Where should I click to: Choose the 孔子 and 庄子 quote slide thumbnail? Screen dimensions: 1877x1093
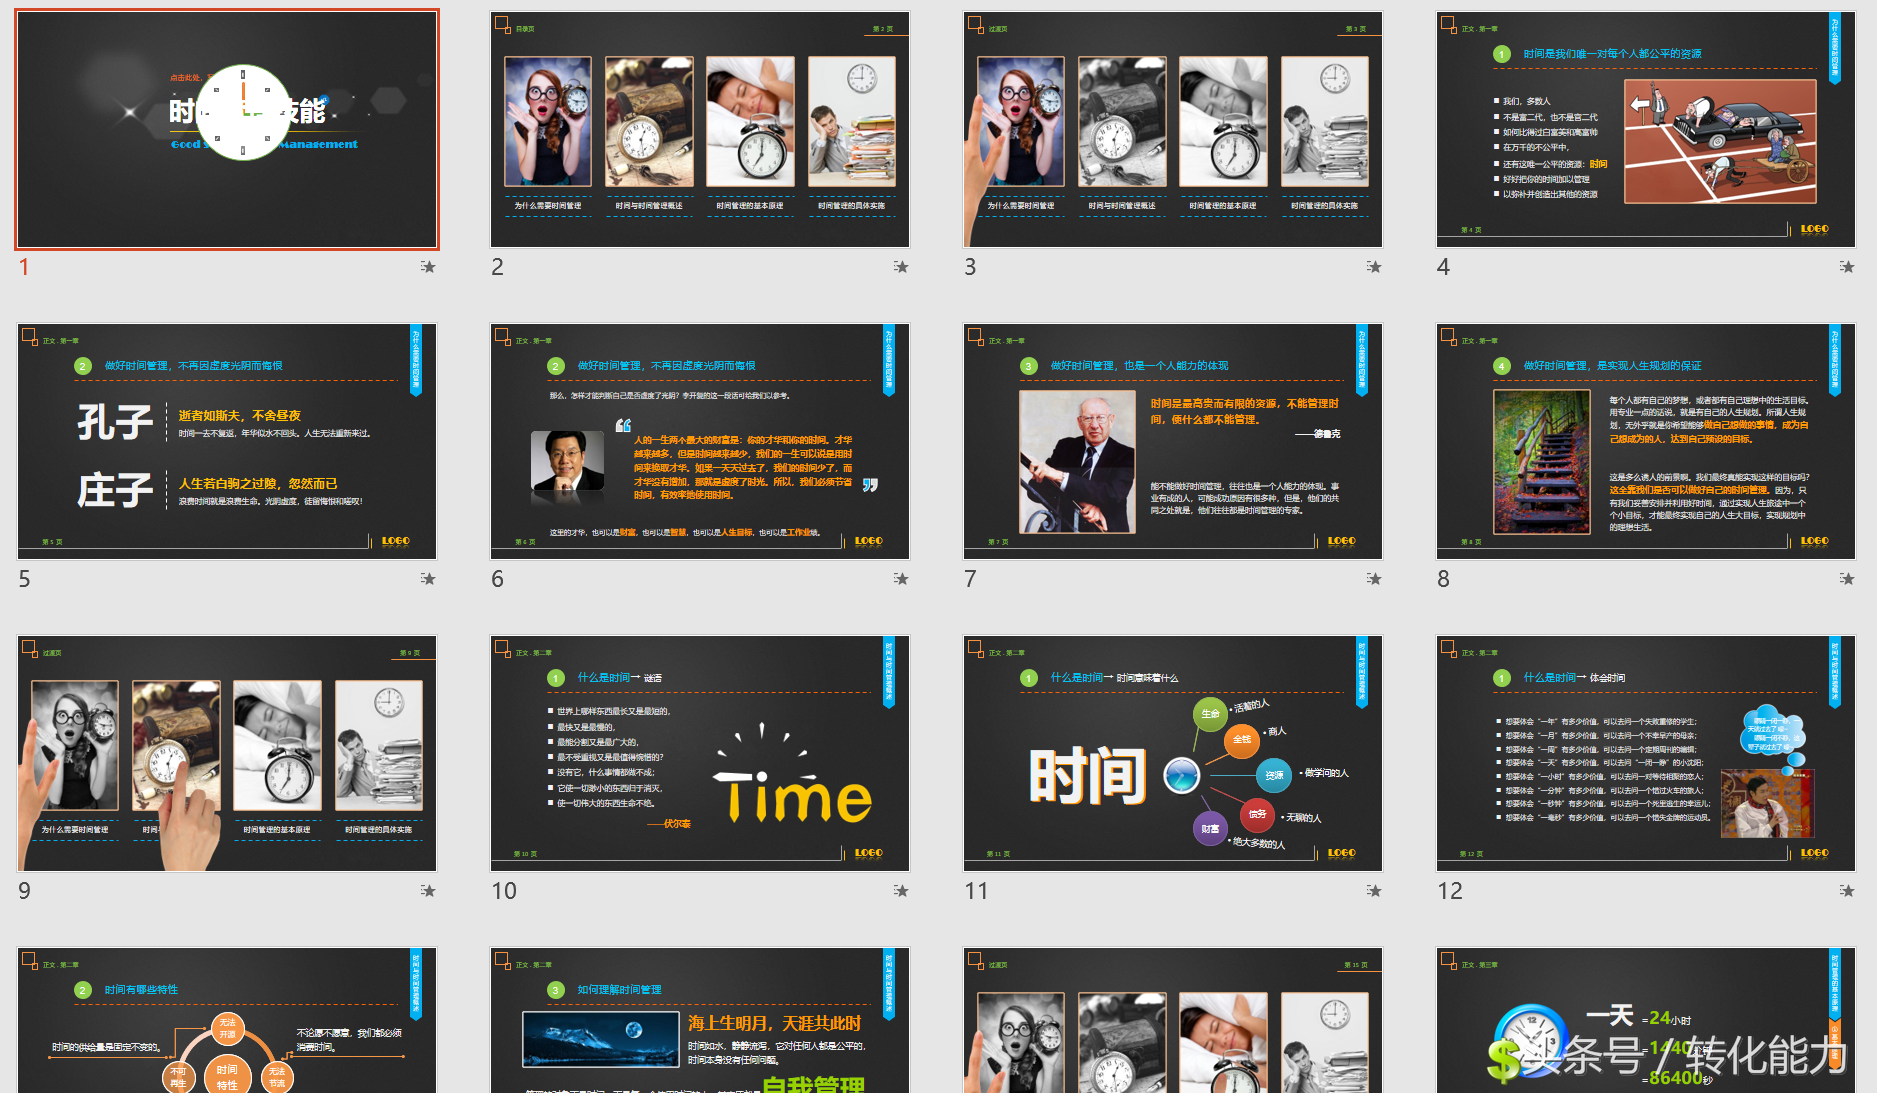click(x=227, y=442)
